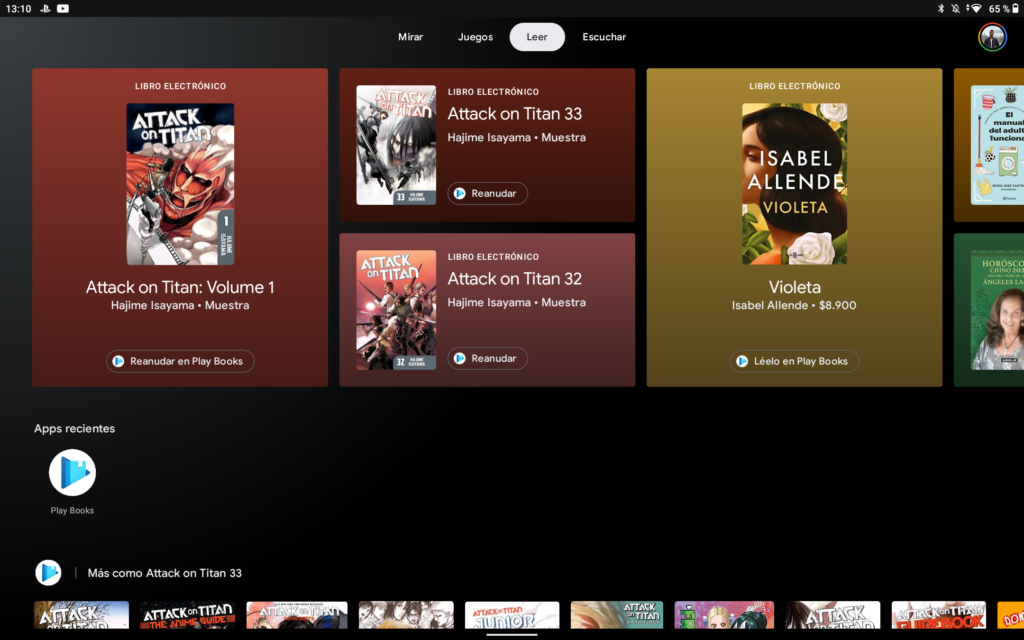The height and width of the screenshot is (640, 1024).
Task: Open 'Attack on Titan The Anime Guide' thumbnail
Action: 187,614
